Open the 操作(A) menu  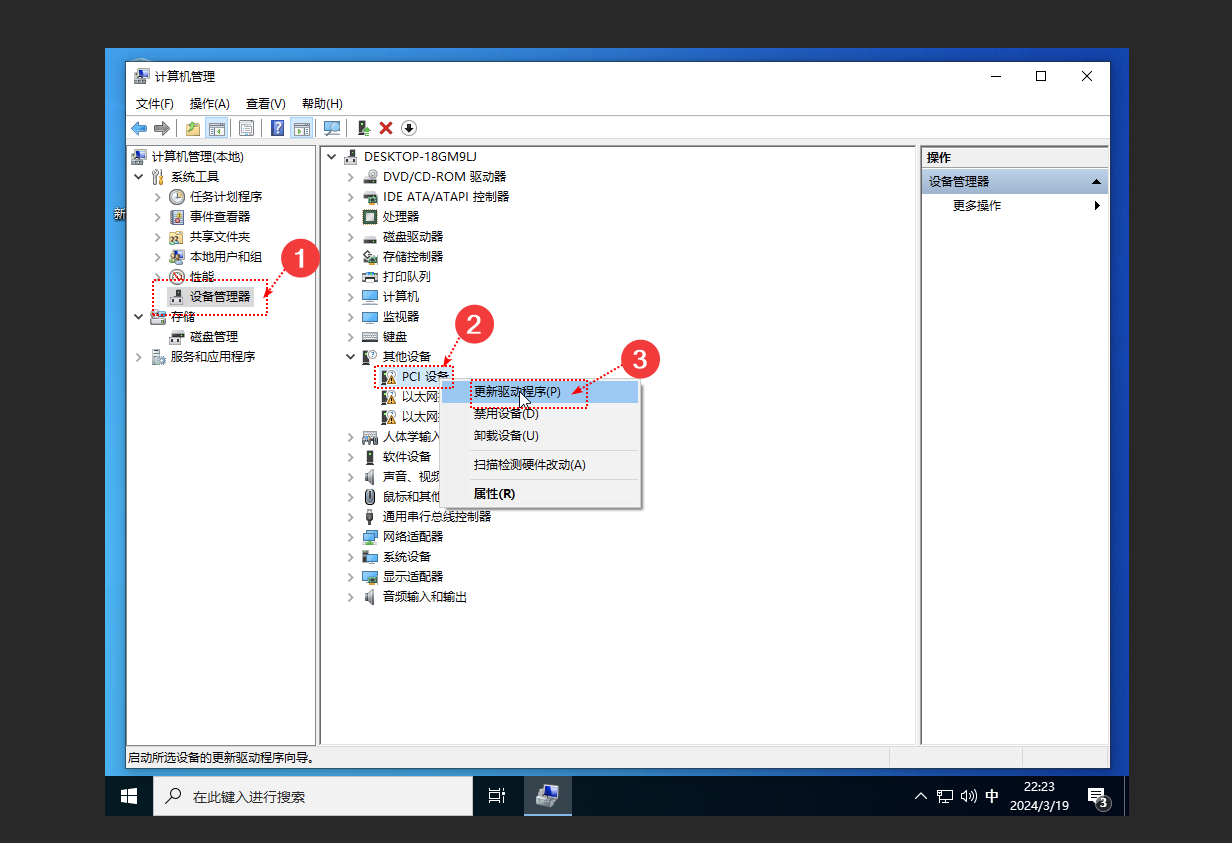tap(209, 104)
